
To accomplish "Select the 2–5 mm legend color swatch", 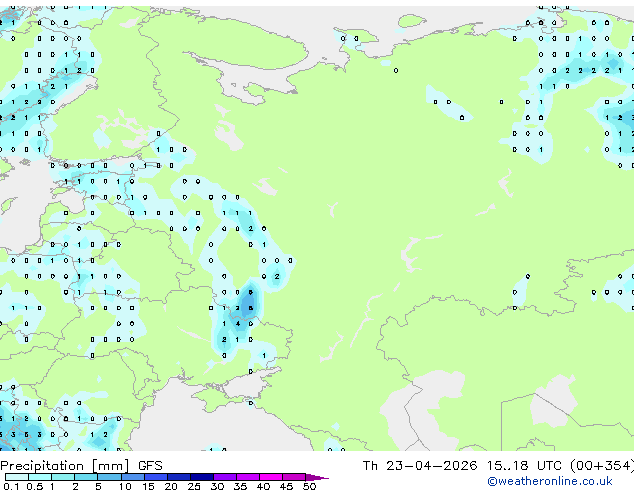I will click(x=86, y=477).
